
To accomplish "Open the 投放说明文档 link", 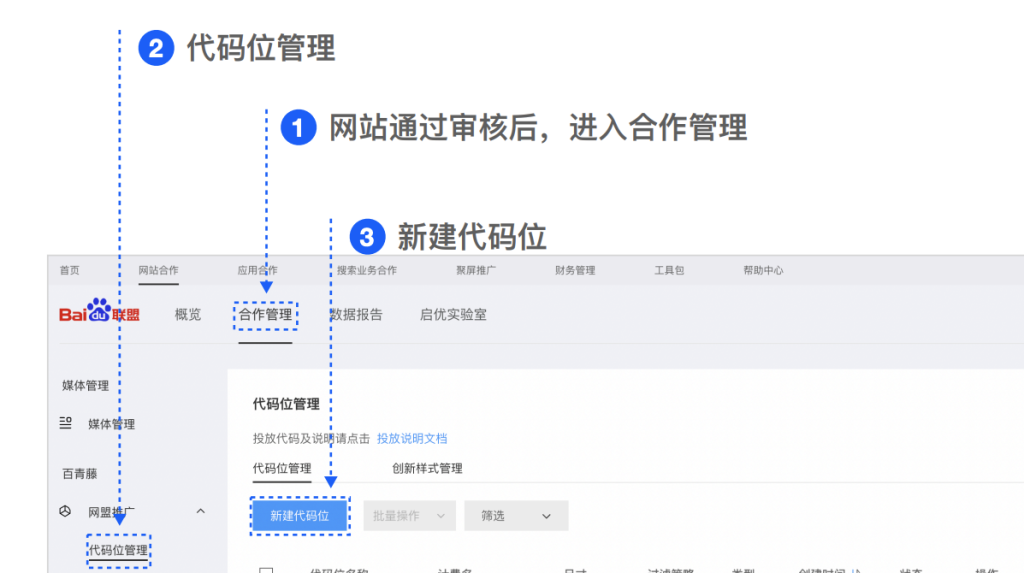I will [412, 438].
